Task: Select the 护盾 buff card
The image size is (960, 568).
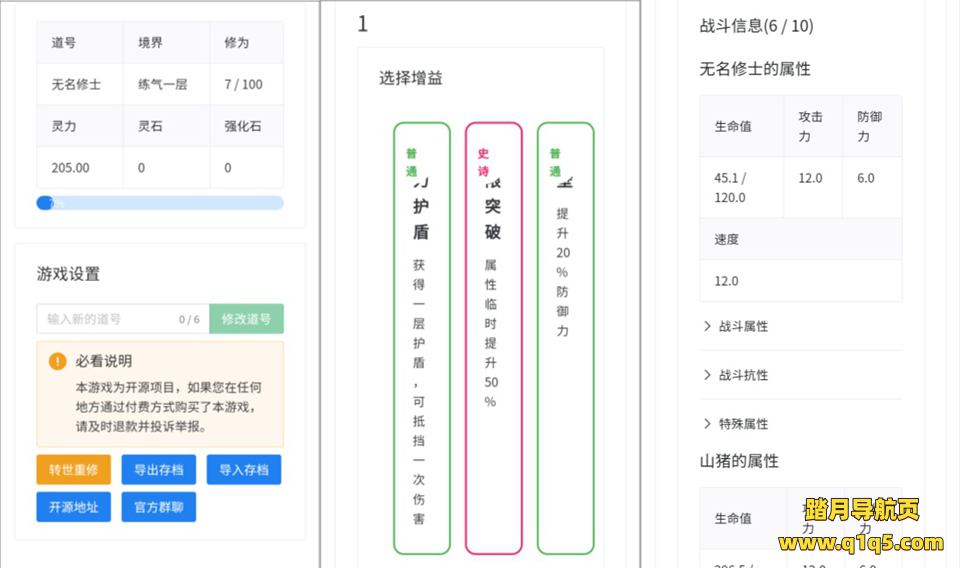Action: coord(421,340)
